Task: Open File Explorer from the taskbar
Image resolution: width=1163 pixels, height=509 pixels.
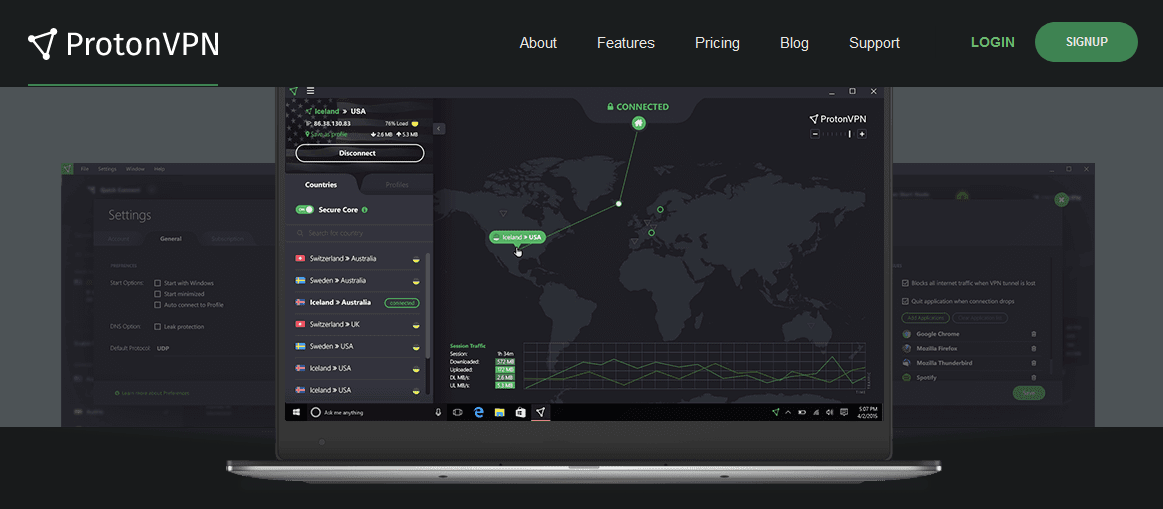Action: [500, 413]
